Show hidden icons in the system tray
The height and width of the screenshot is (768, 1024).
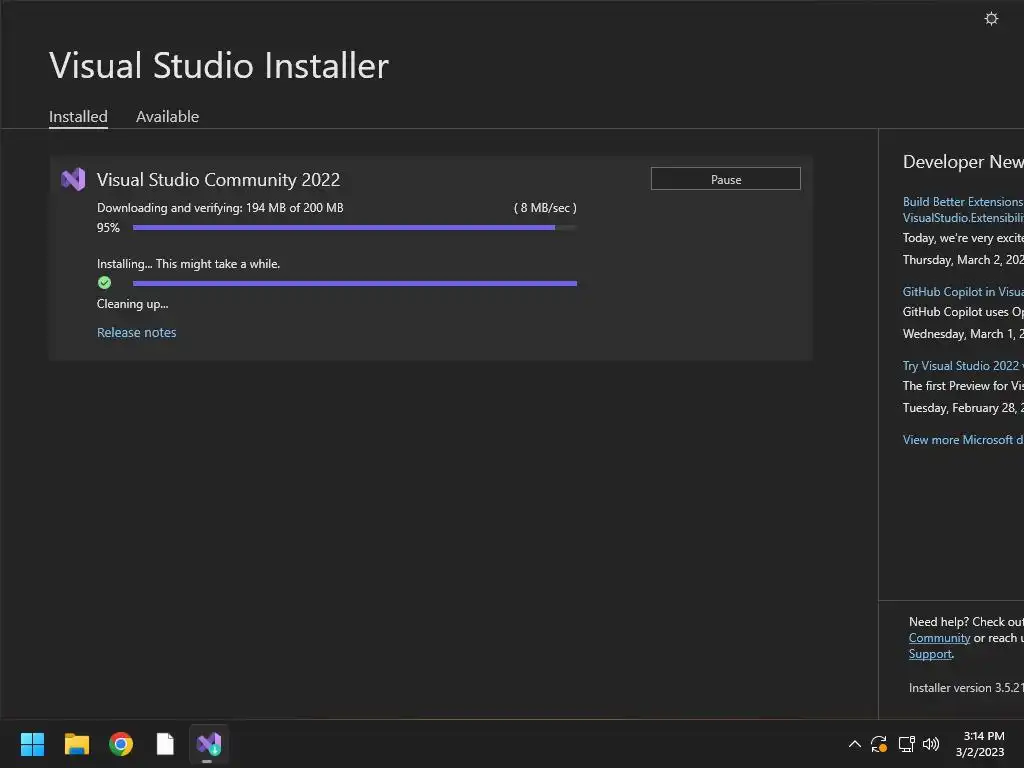pyautogui.click(x=854, y=744)
